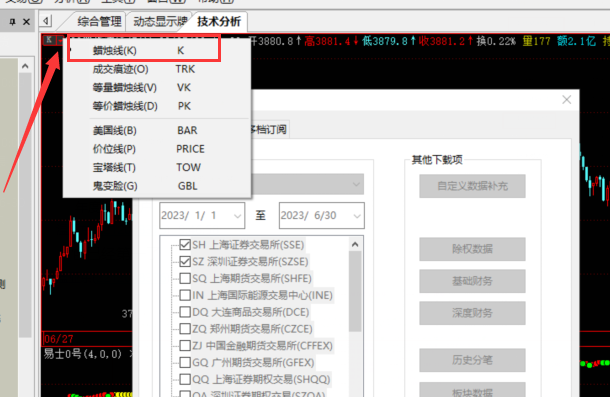Click the 开3880.8 value
This screenshot has height=397, width=610.
tap(270, 41)
